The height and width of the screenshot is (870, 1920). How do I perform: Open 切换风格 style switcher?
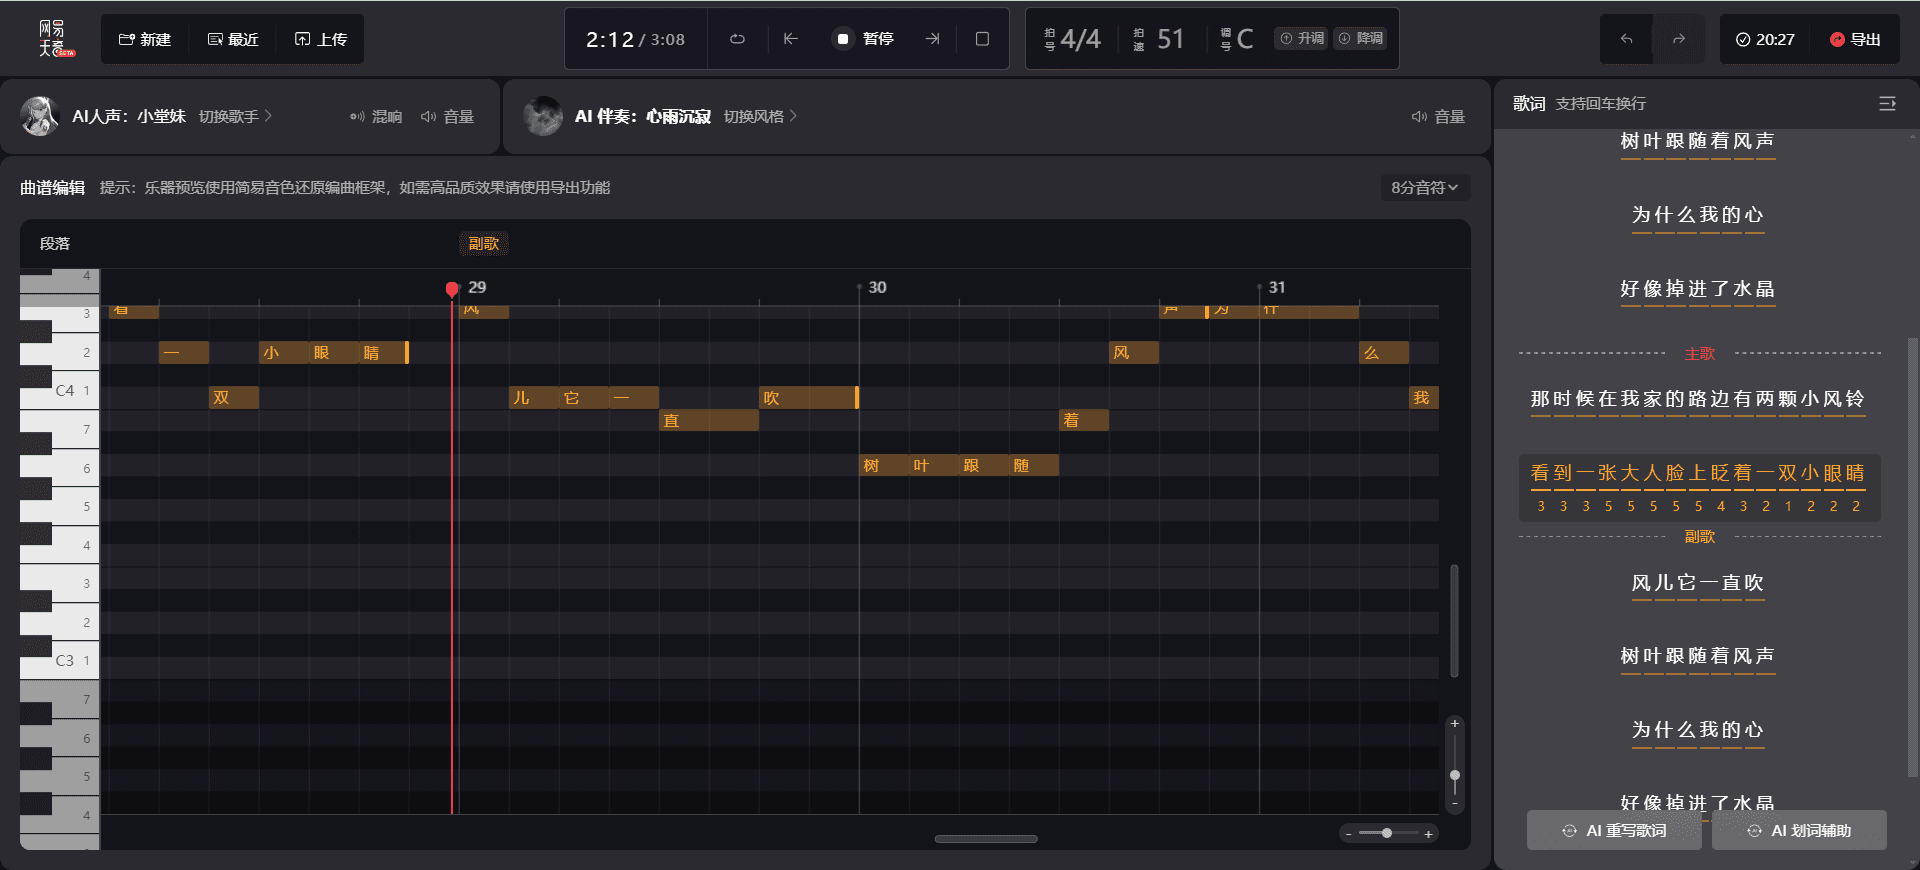pyautogui.click(x=760, y=117)
